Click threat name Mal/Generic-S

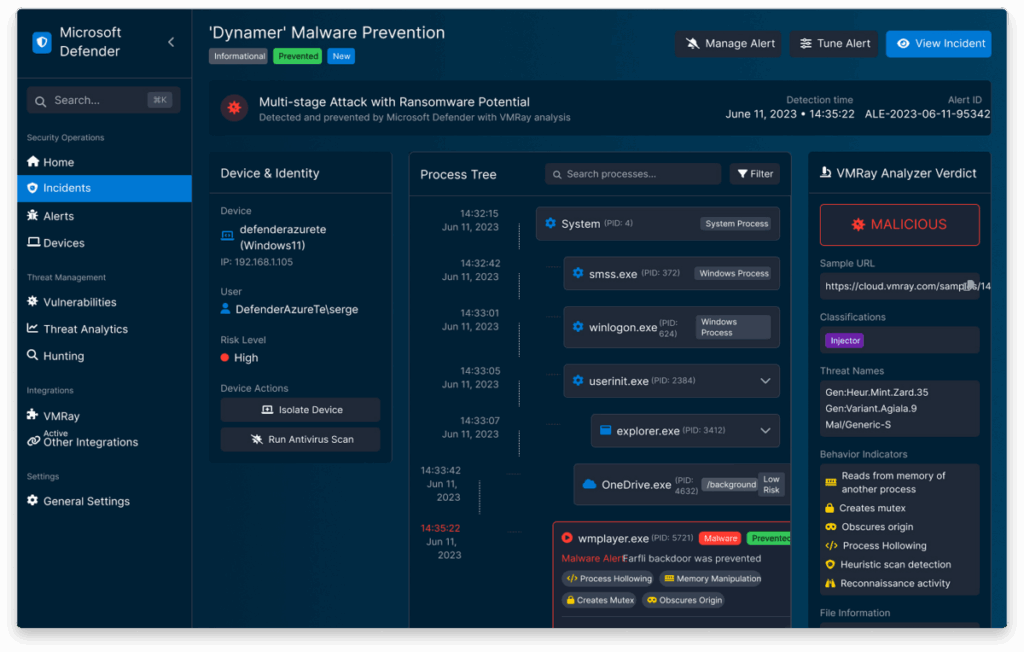858,425
